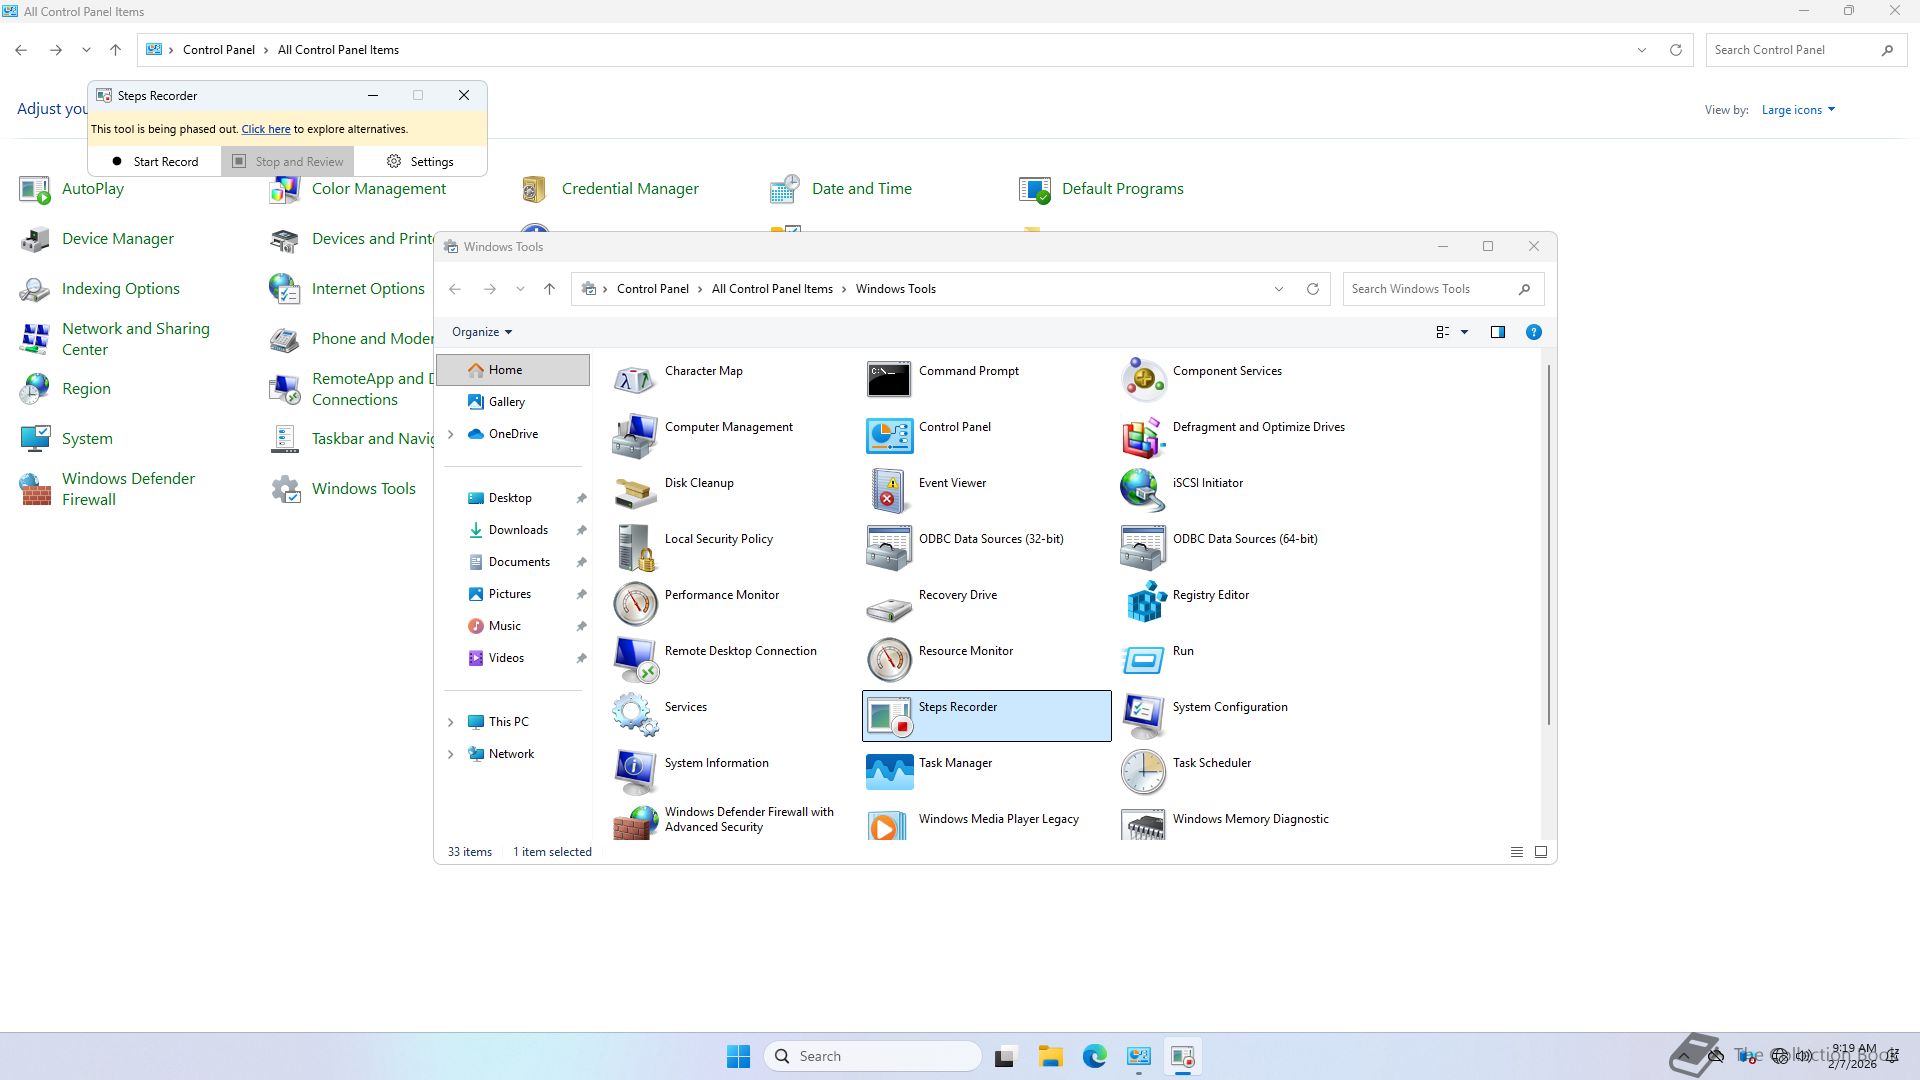Expand the This PC tree node
1920x1080 pixels.
click(x=450, y=722)
